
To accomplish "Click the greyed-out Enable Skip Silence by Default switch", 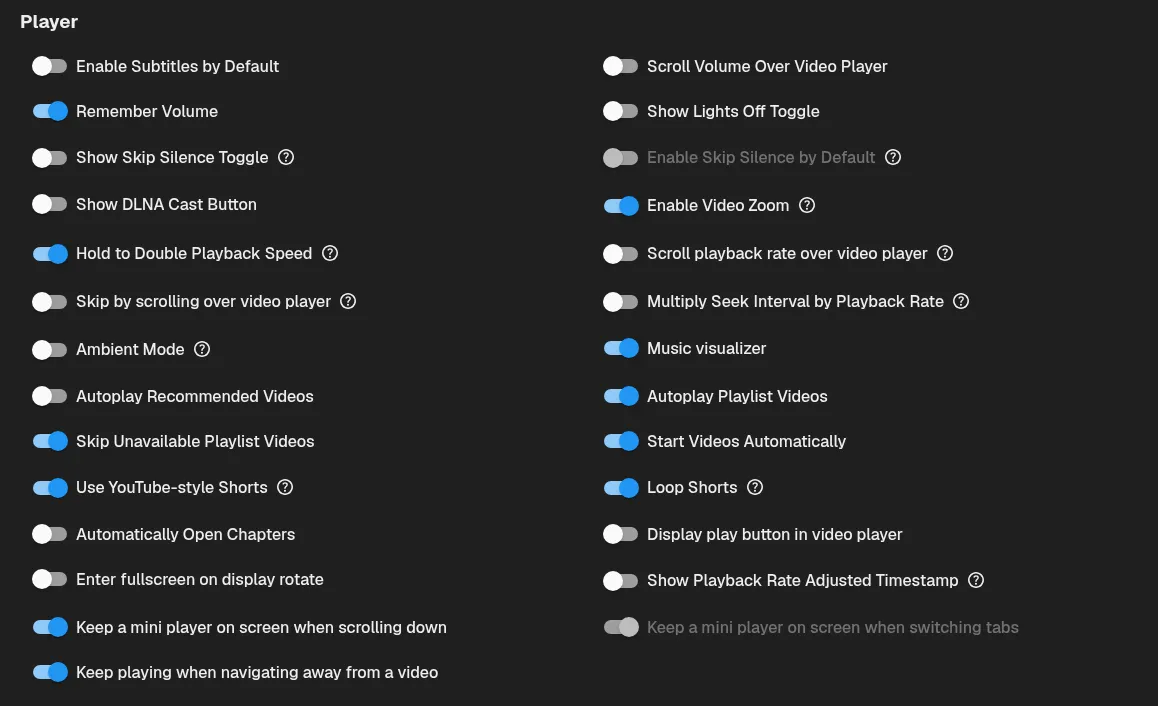I will (x=620, y=158).
